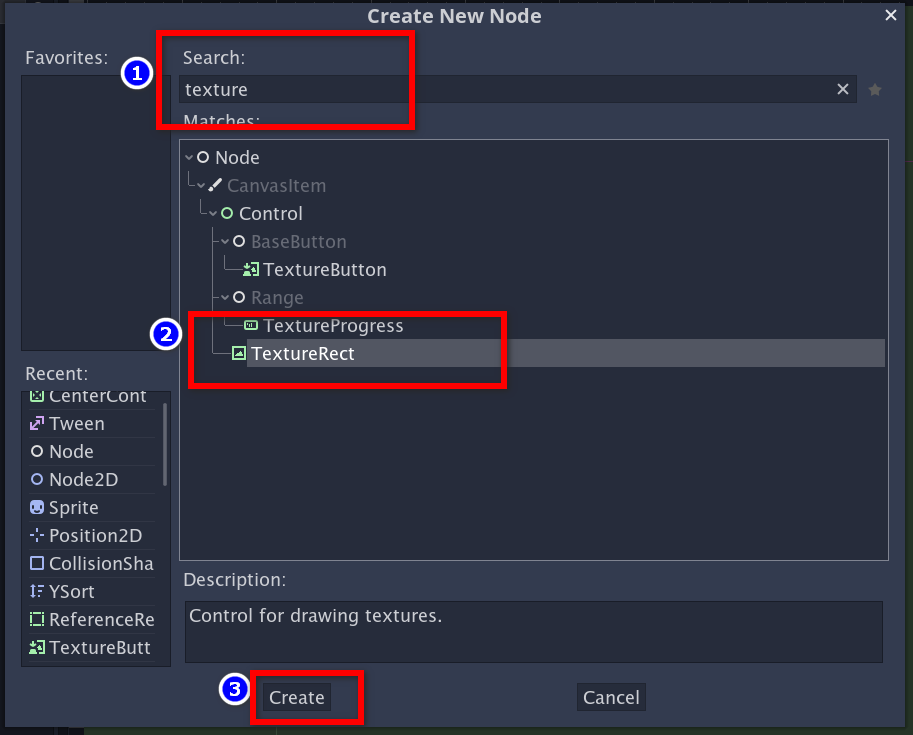
Task: Collapse the root Node tree item
Action: 189,157
